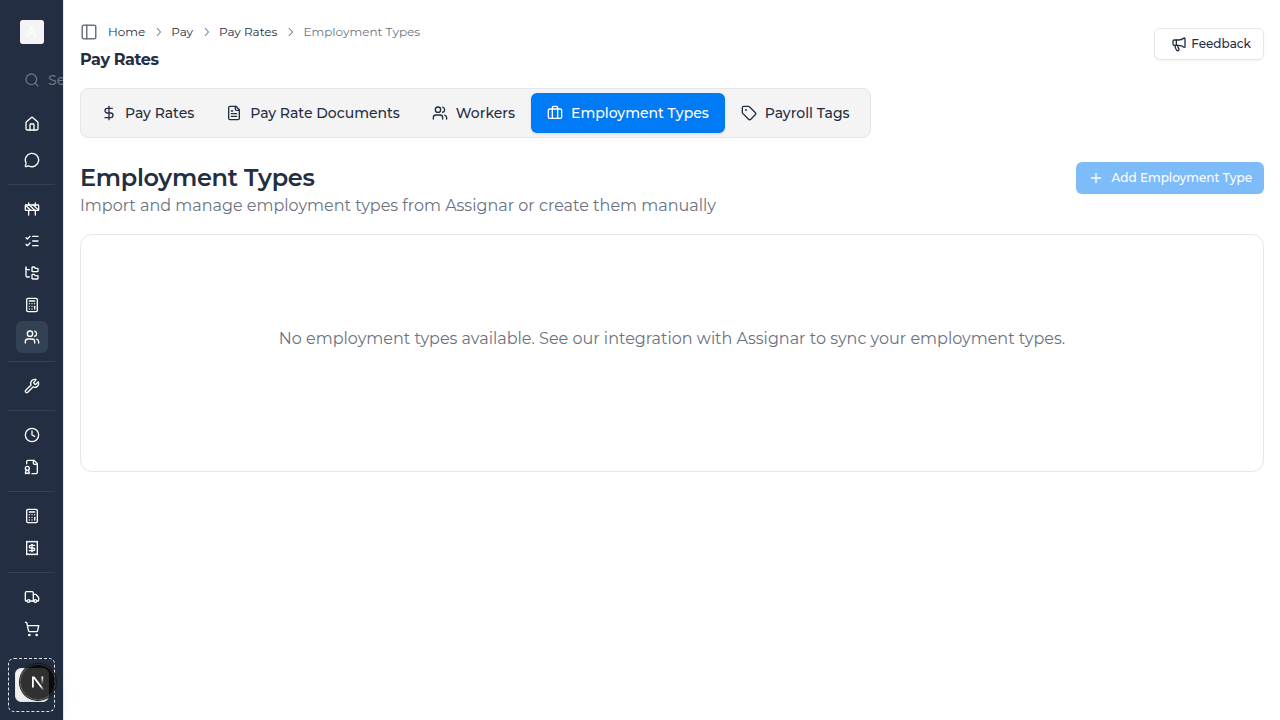The height and width of the screenshot is (720, 1280).
Task: Select the wrench tools icon
Action: click(x=31, y=386)
